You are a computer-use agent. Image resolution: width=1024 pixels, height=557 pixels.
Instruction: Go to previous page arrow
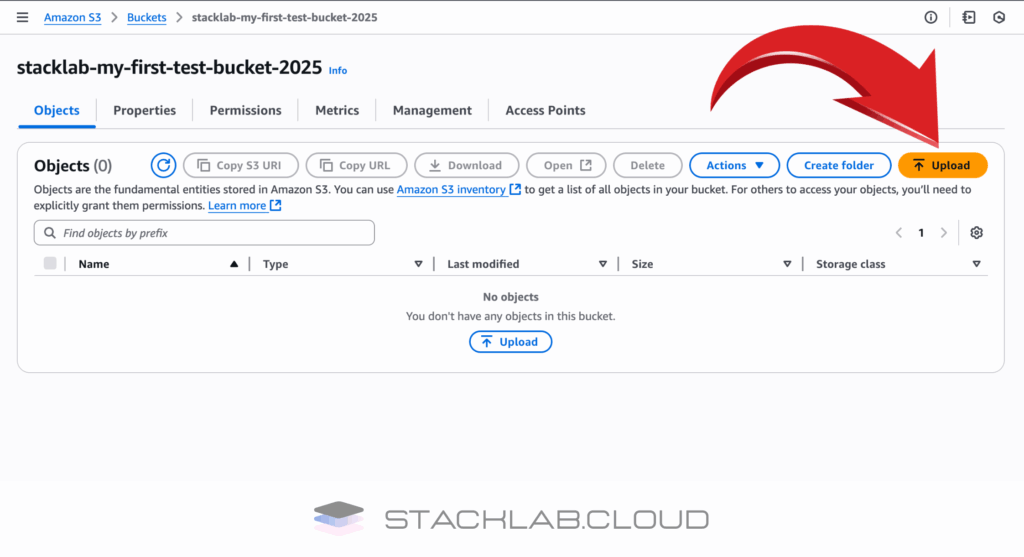pos(899,233)
